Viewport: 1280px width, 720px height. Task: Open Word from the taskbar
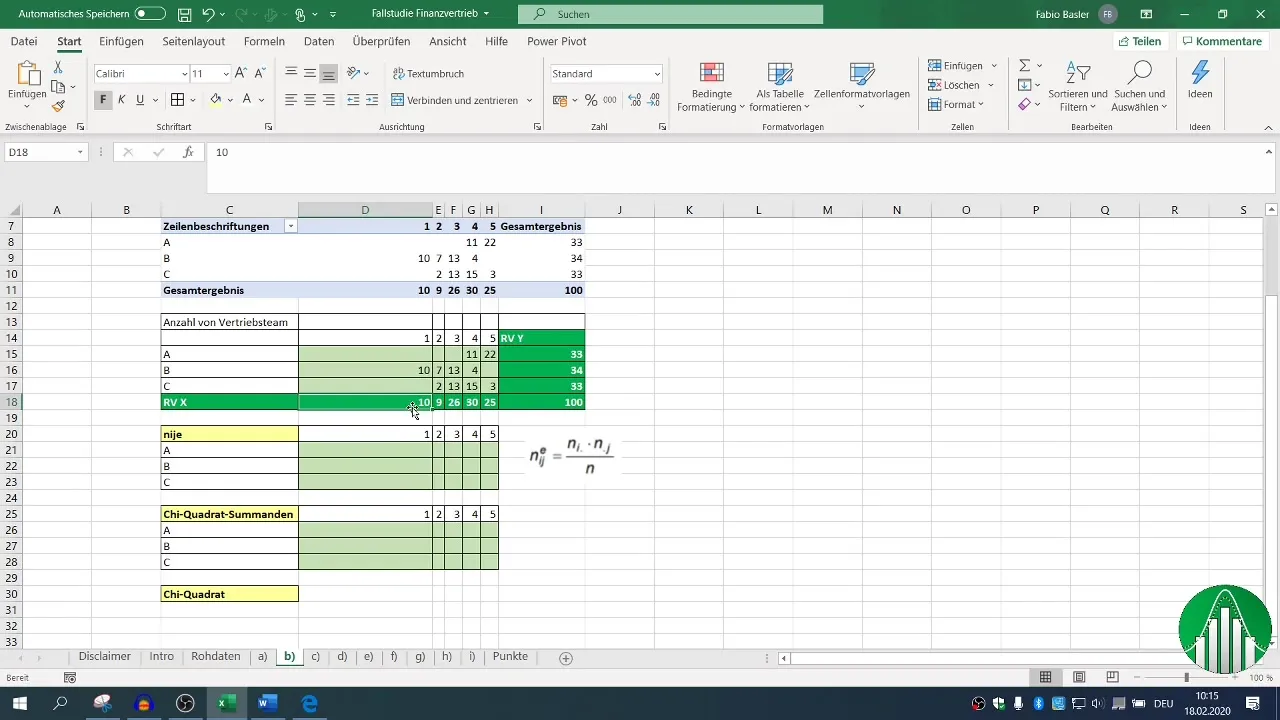click(x=267, y=703)
